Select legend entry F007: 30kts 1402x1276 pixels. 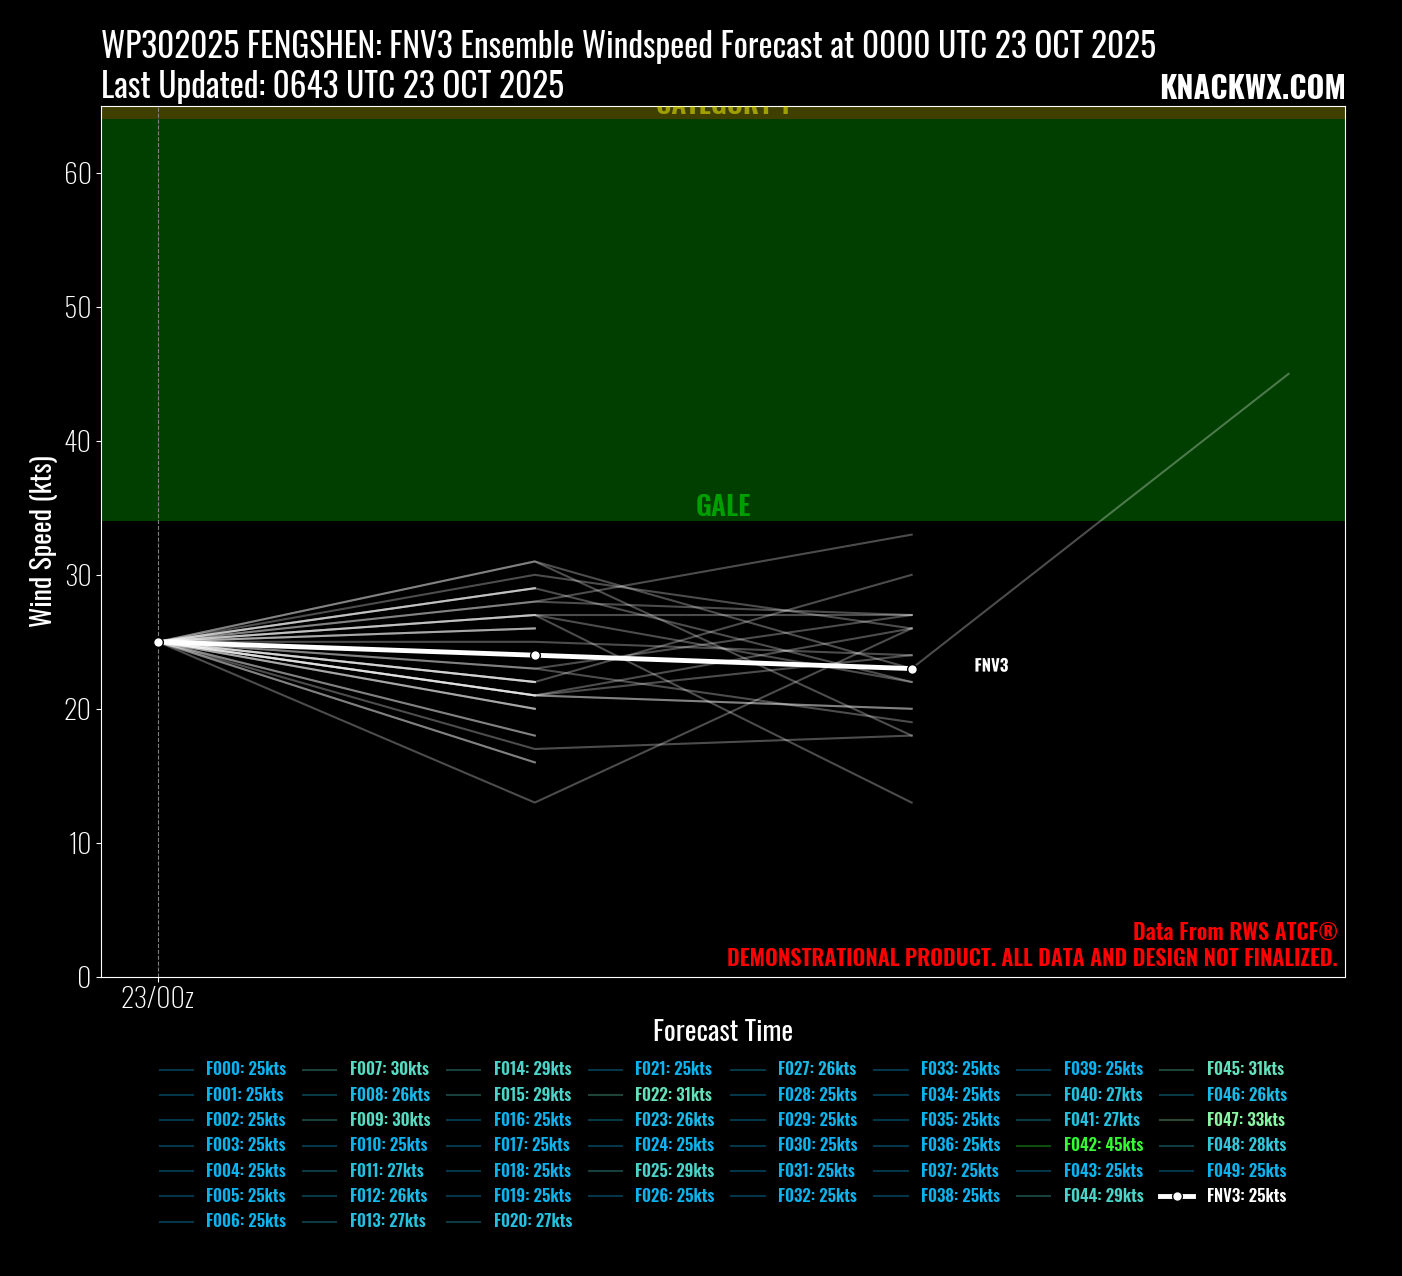point(389,1069)
